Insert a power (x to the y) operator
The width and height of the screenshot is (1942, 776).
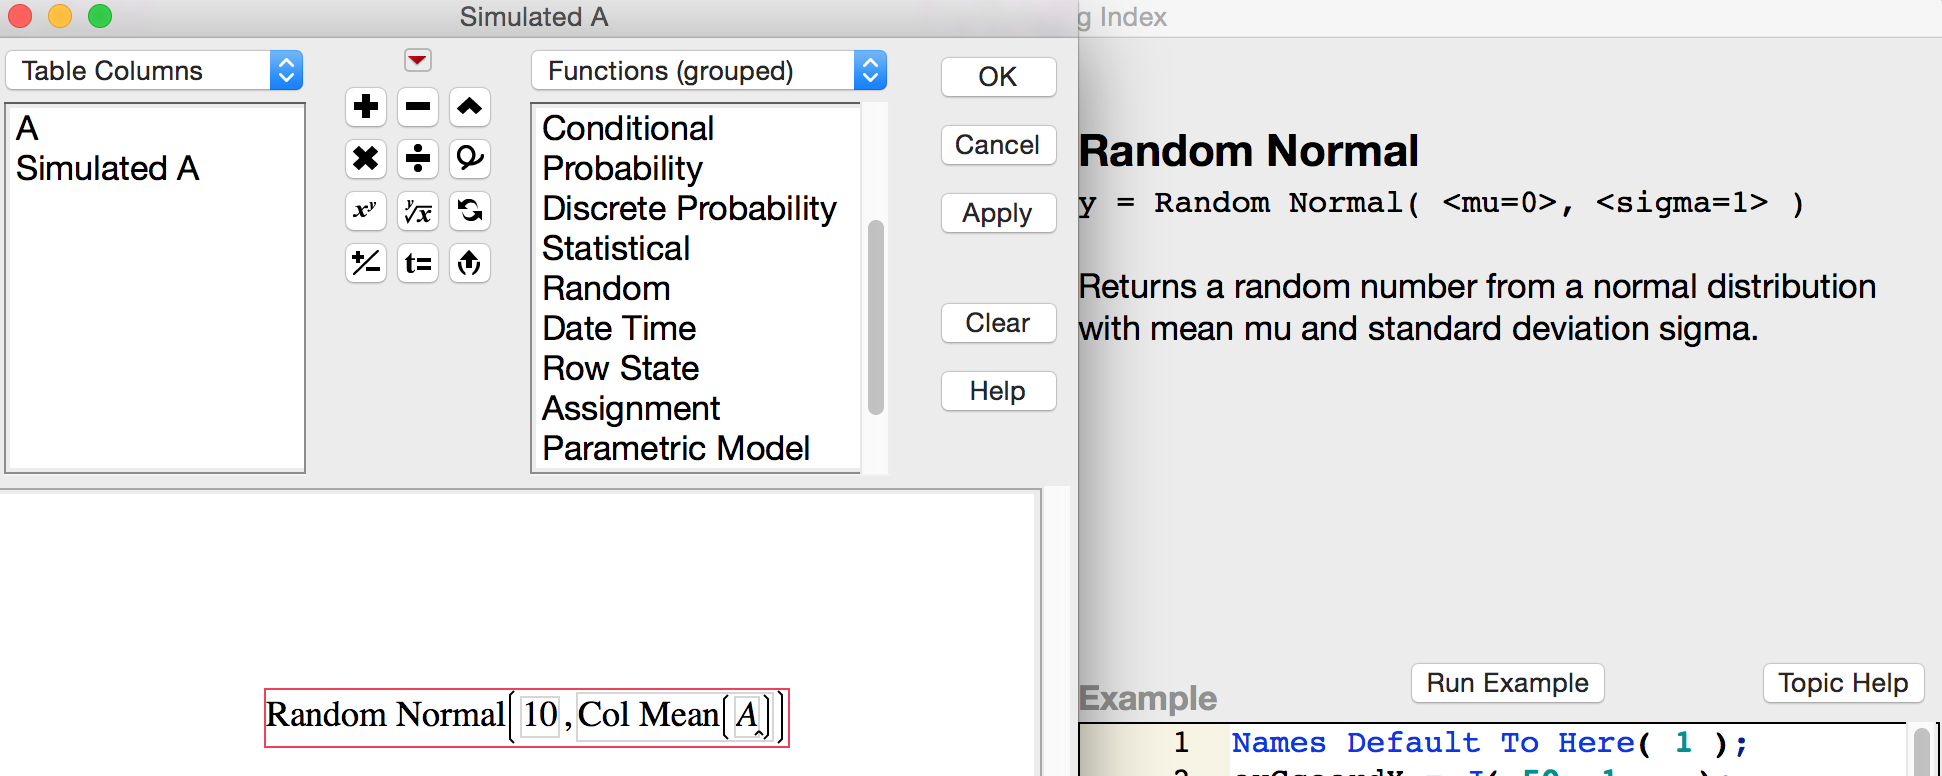click(366, 211)
